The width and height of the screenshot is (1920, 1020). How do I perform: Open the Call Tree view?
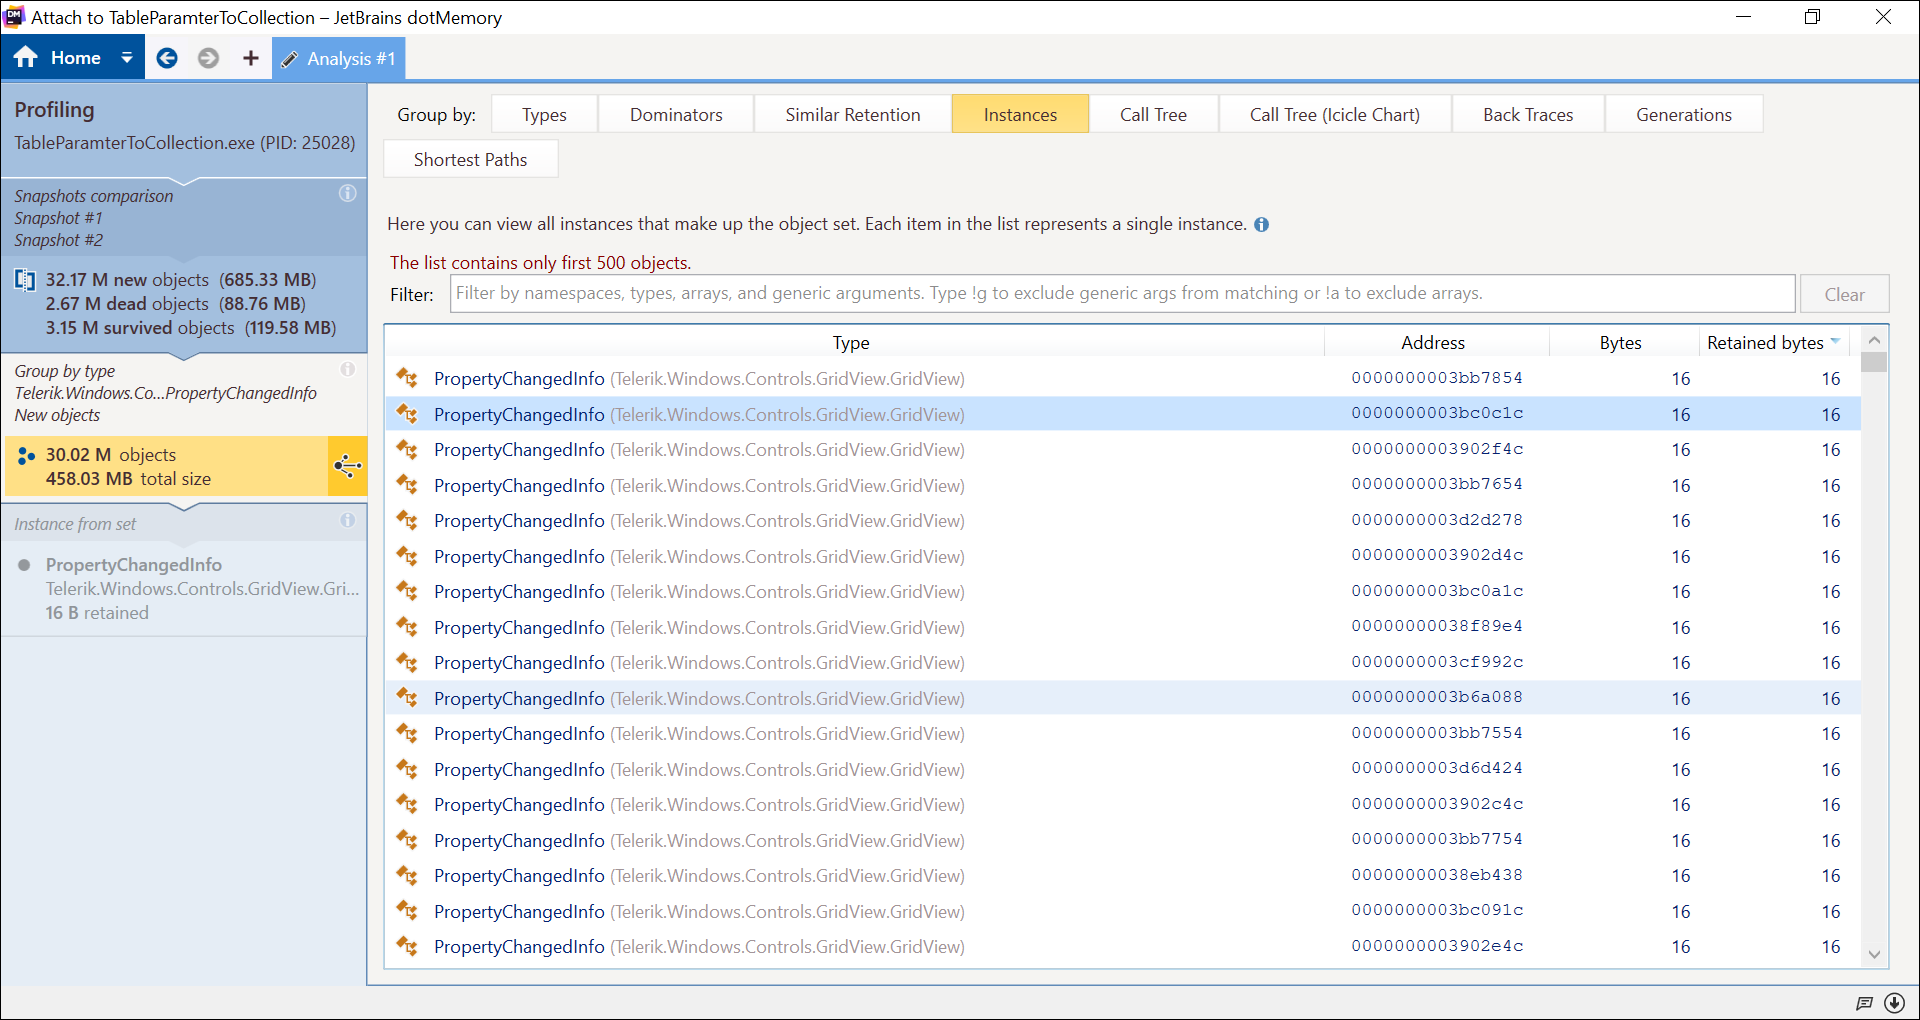pyautogui.click(x=1153, y=114)
